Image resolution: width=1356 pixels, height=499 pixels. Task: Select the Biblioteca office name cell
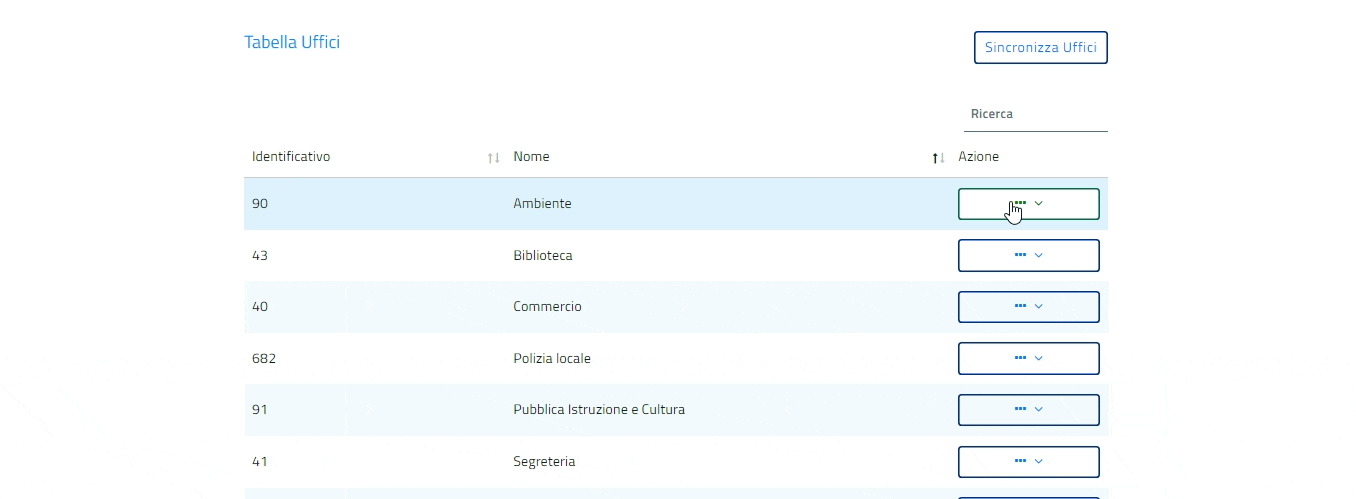pyautogui.click(x=543, y=256)
